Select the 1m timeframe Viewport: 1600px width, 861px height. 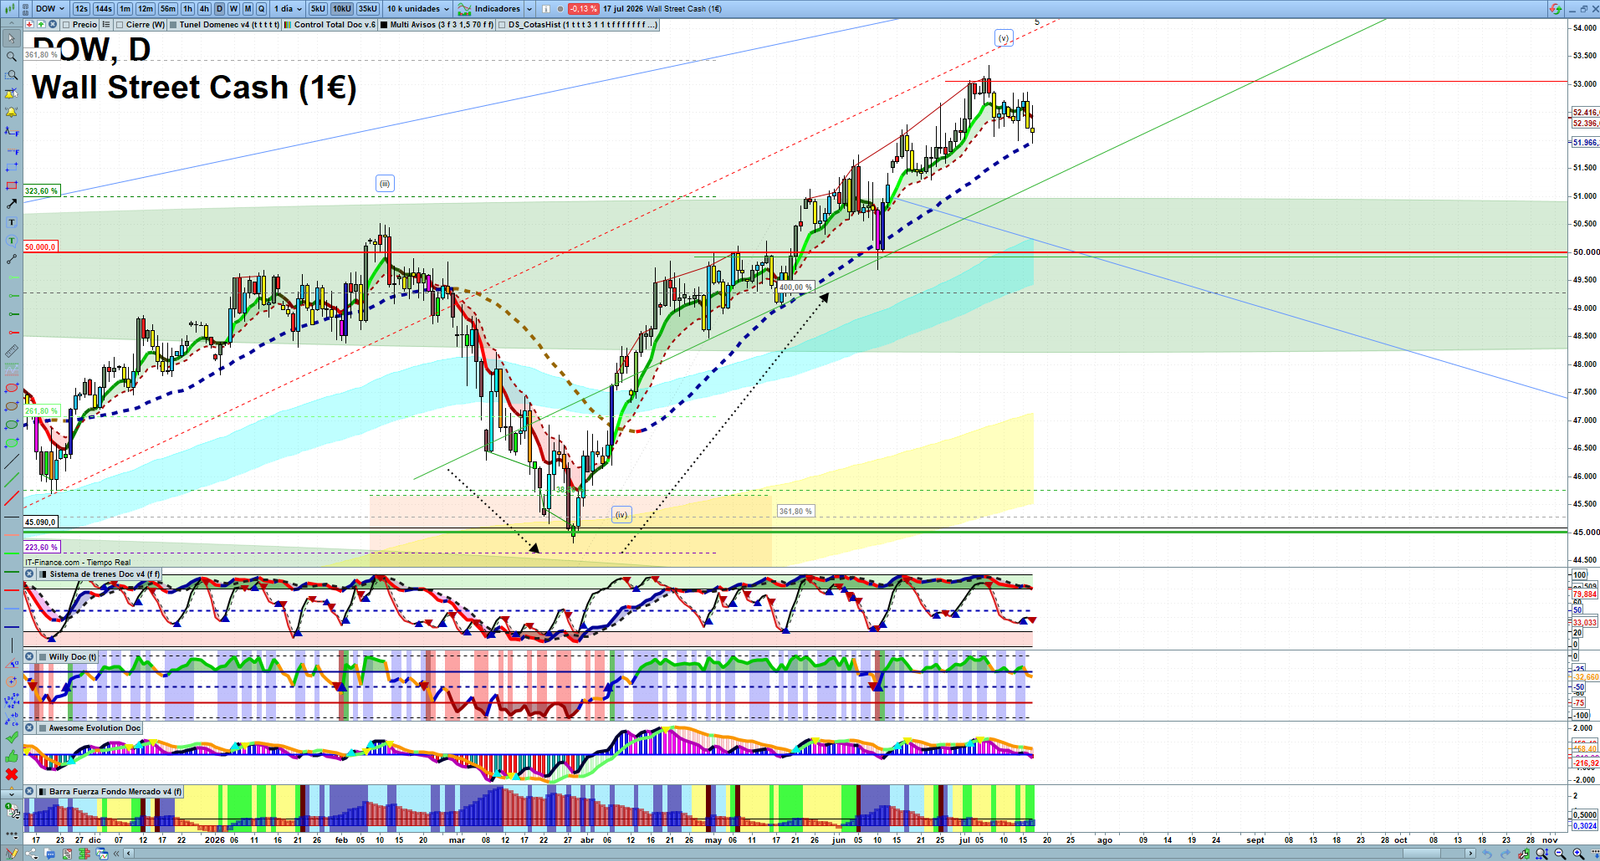pyautogui.click(x=125, y=9)
